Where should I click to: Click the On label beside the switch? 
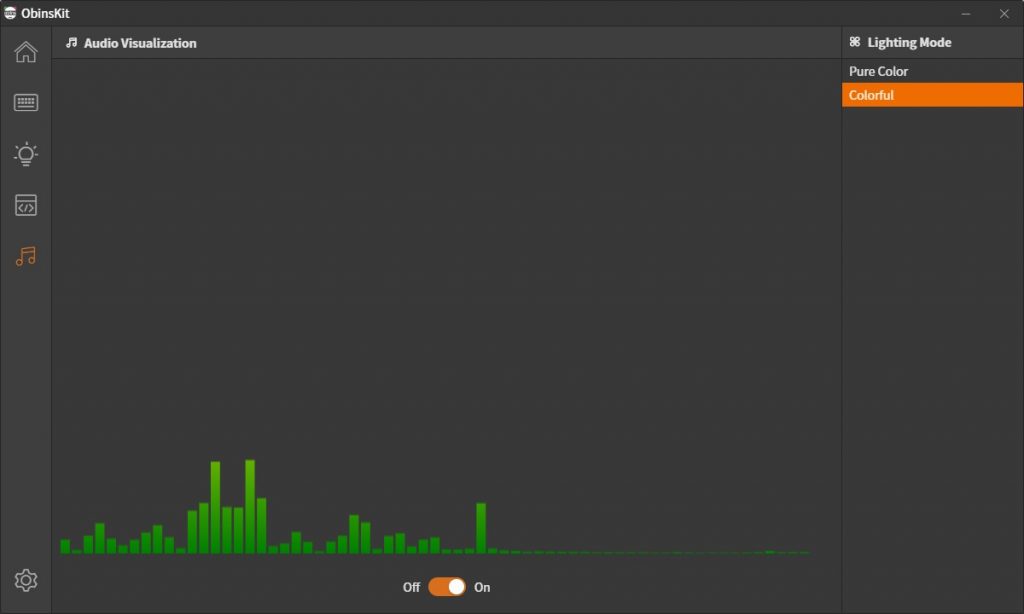pyautogui.click(x=482, y=587)
